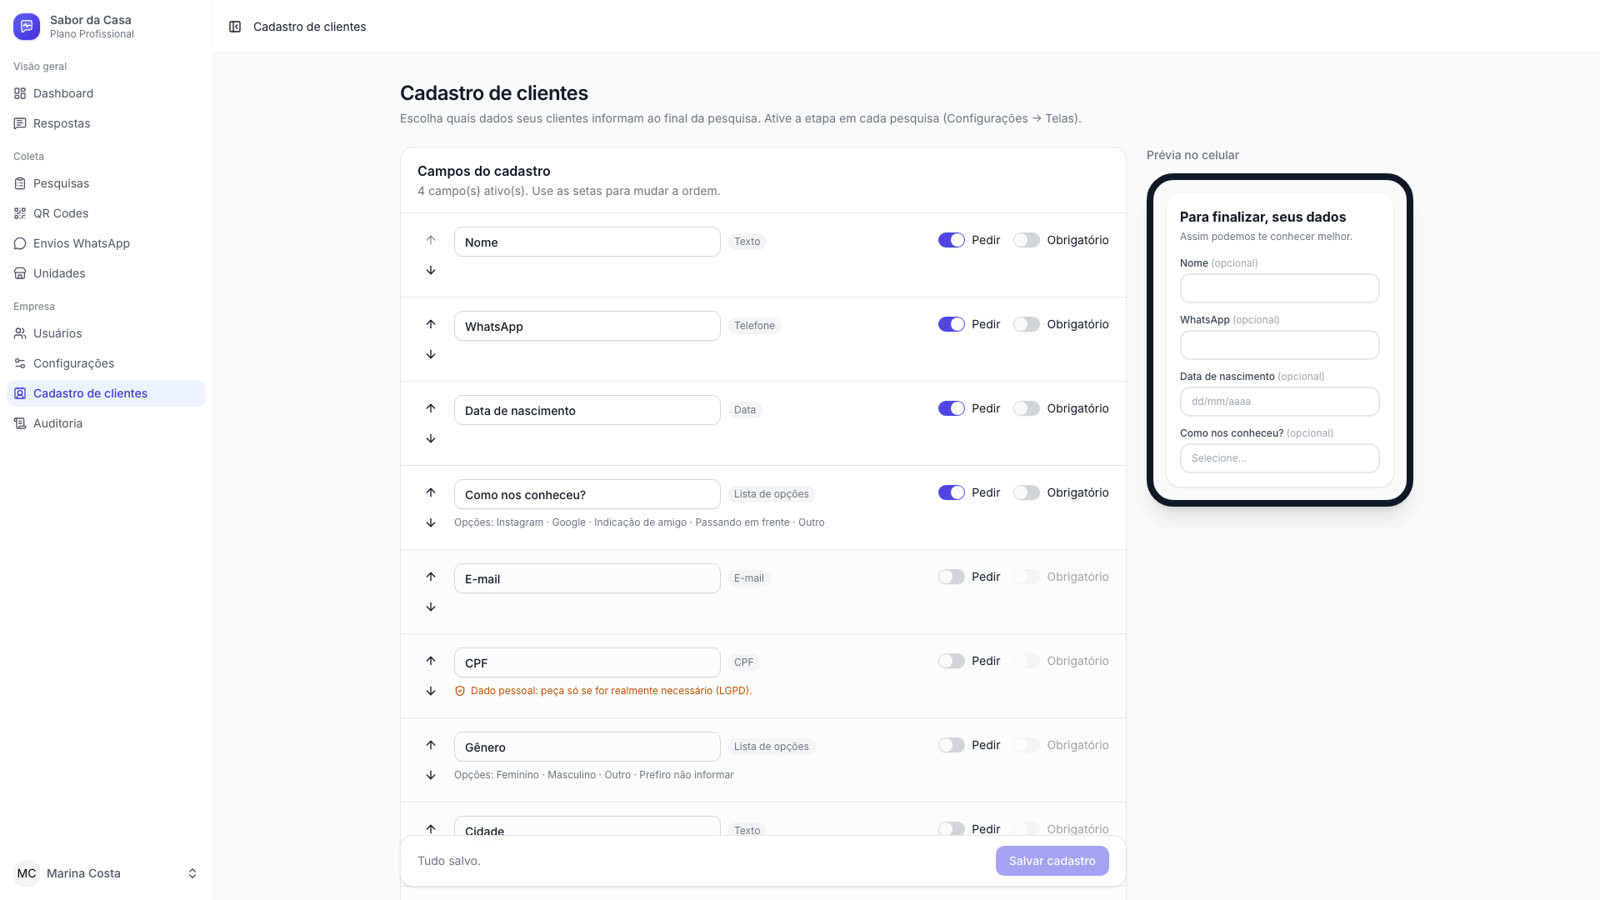Open Unidades in sidebar

106,273
